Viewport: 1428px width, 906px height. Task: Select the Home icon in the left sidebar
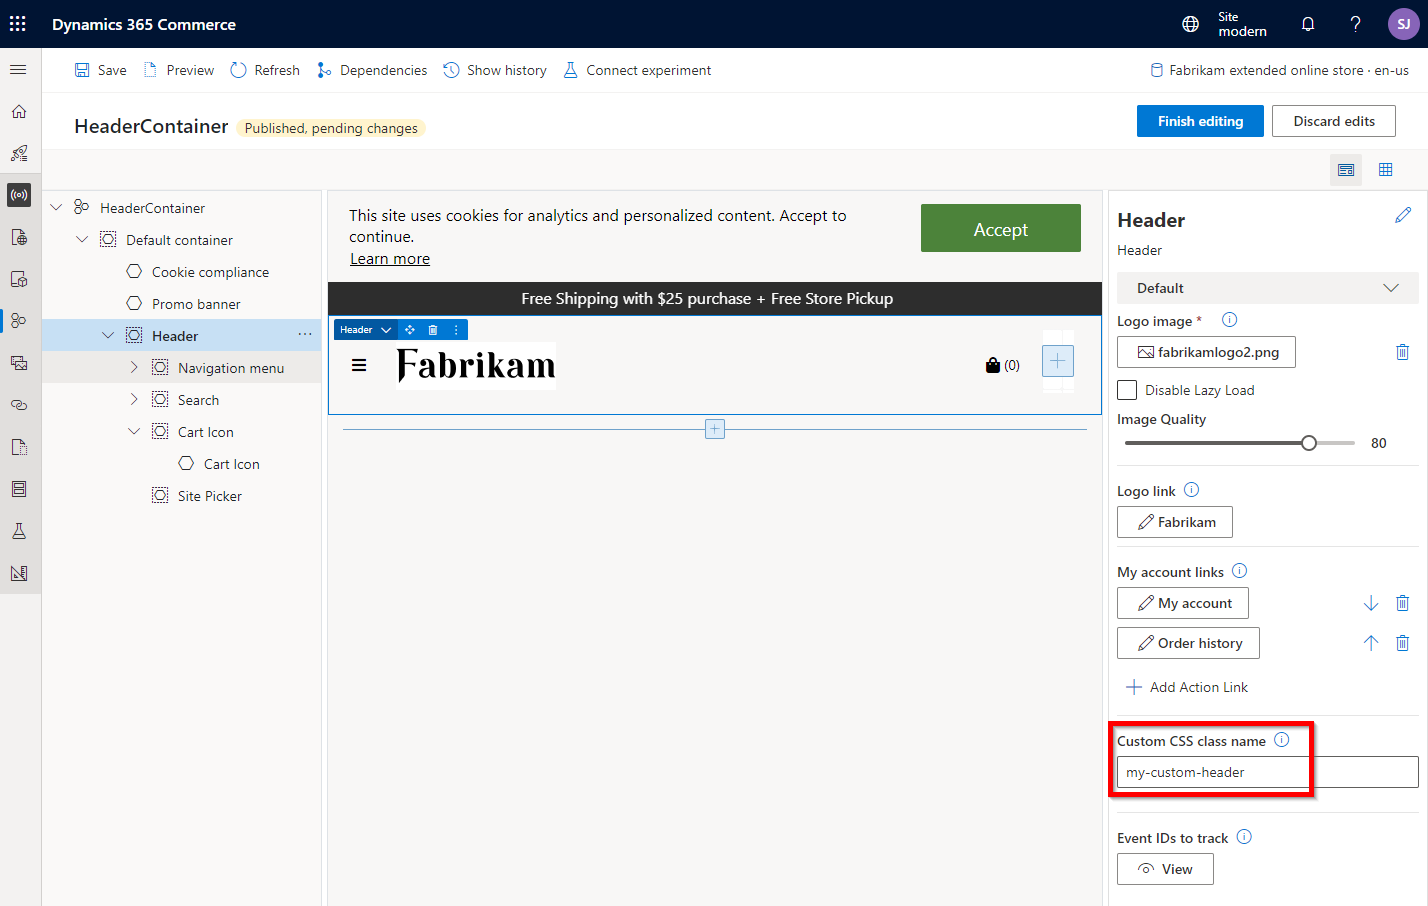[x=18, y=111]
